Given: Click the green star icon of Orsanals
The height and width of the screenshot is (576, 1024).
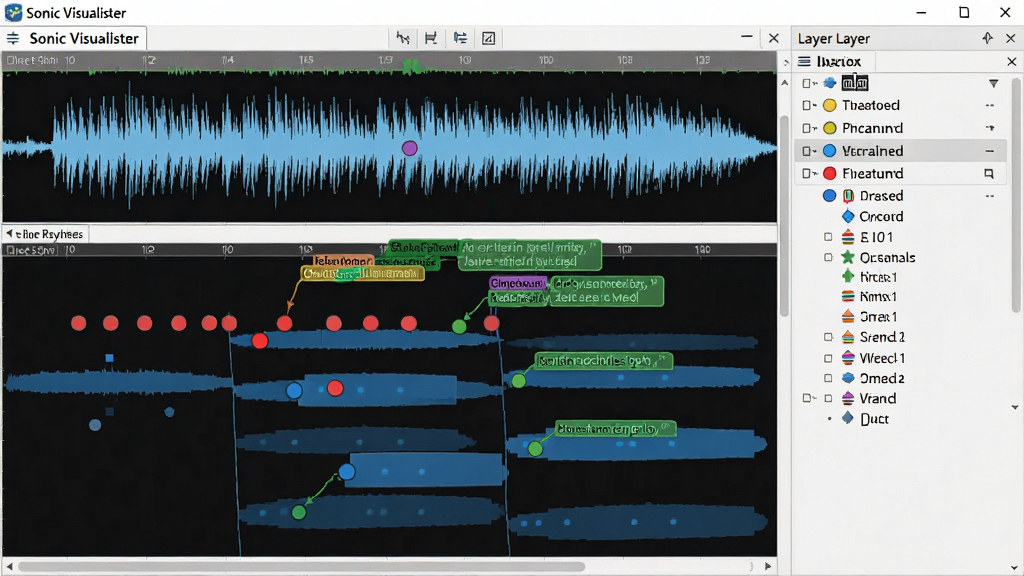Looking at the screenshot, I should (848, 257).
